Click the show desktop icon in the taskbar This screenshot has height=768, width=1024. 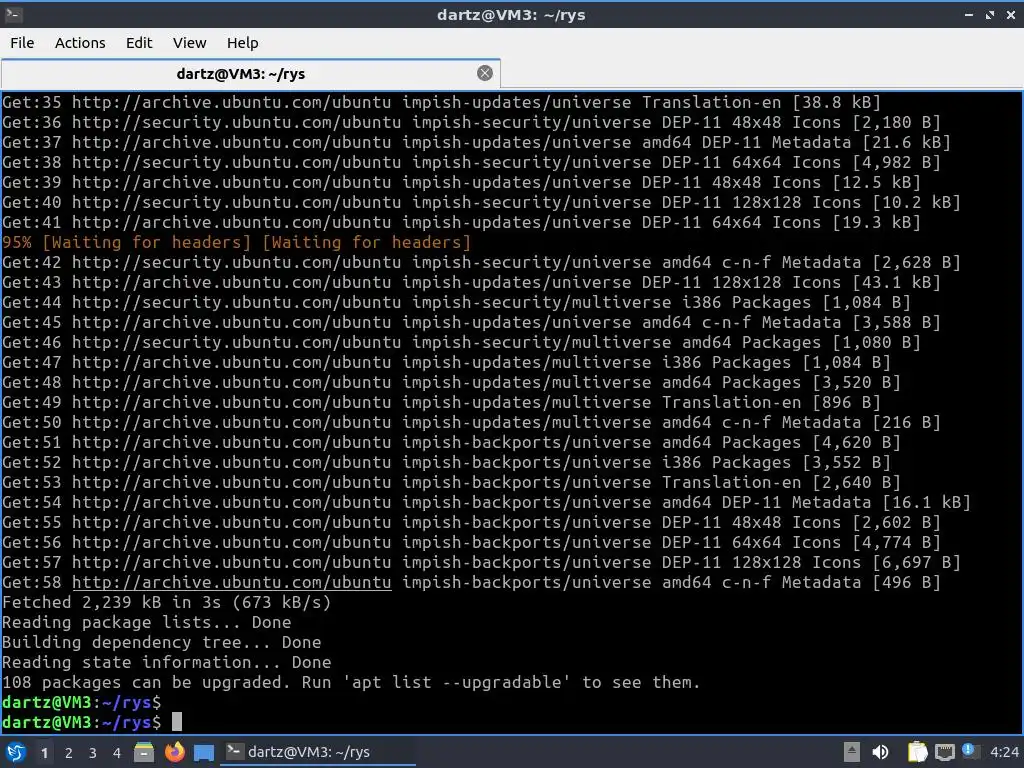pyautogui.click(x=204, y=753)
